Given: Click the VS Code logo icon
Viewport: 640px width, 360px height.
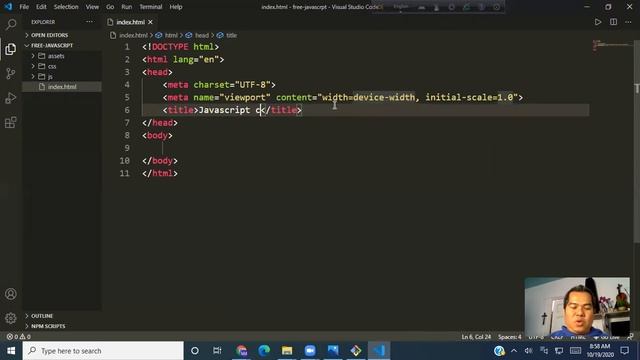Looking at the screenshot, I should tap(8, 7).
